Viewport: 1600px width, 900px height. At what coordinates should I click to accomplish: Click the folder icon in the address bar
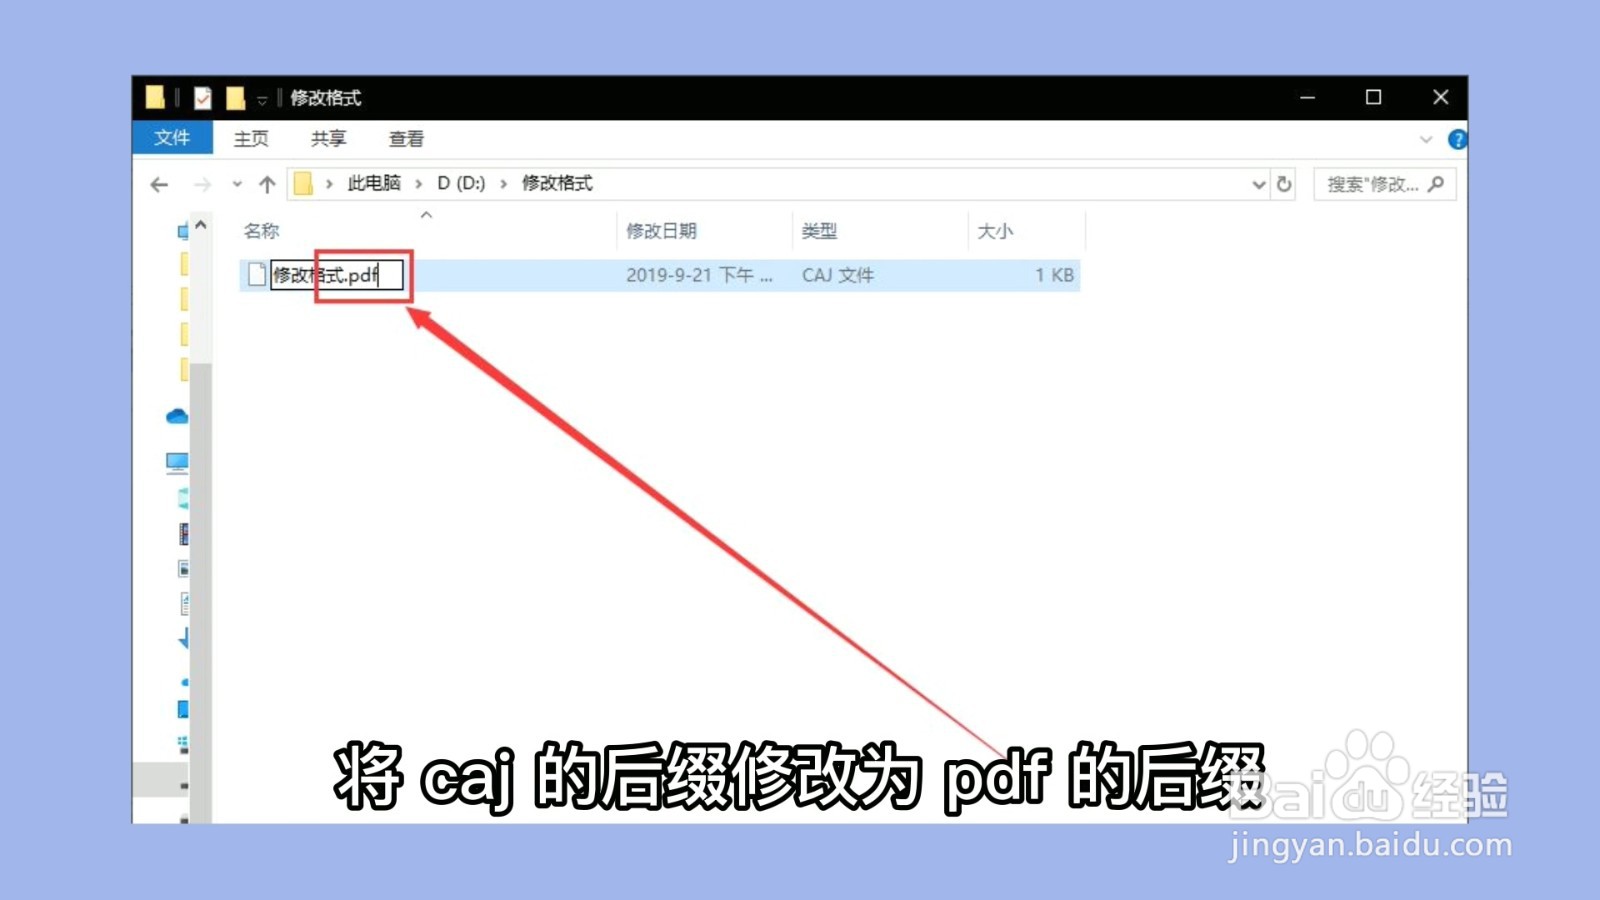(303, 184)
